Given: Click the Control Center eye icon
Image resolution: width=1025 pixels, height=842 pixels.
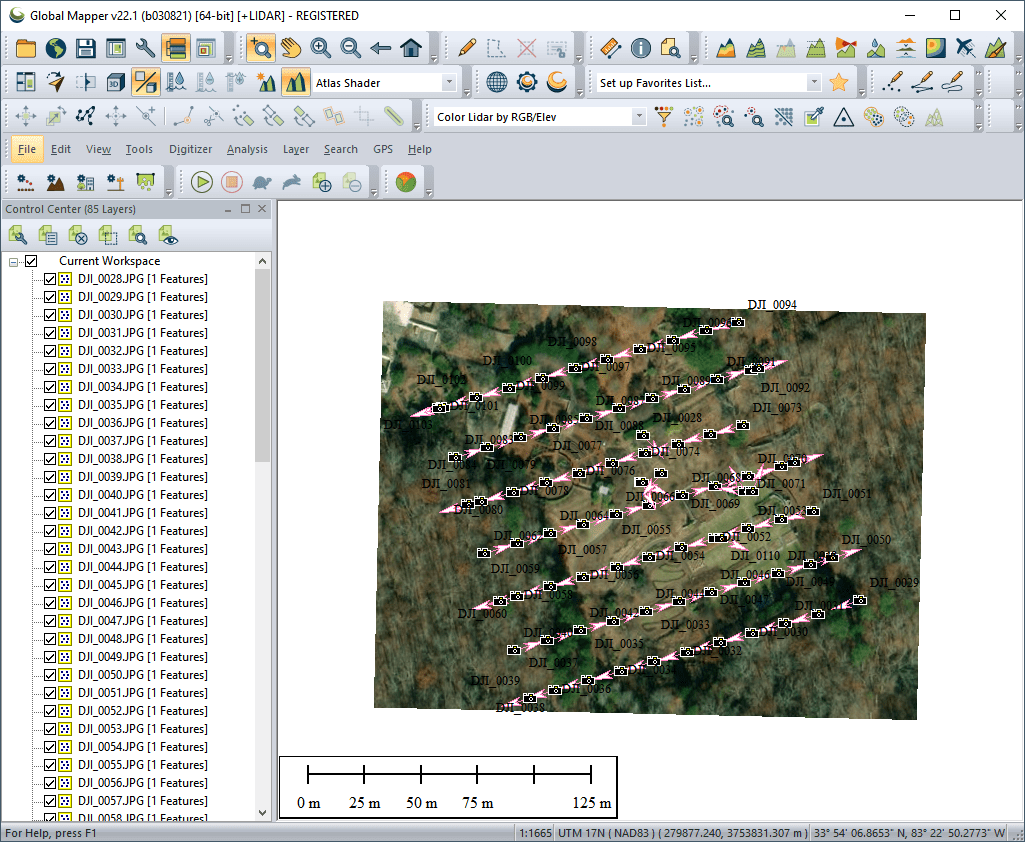Looking at the screenshot, I should (168, 235).
